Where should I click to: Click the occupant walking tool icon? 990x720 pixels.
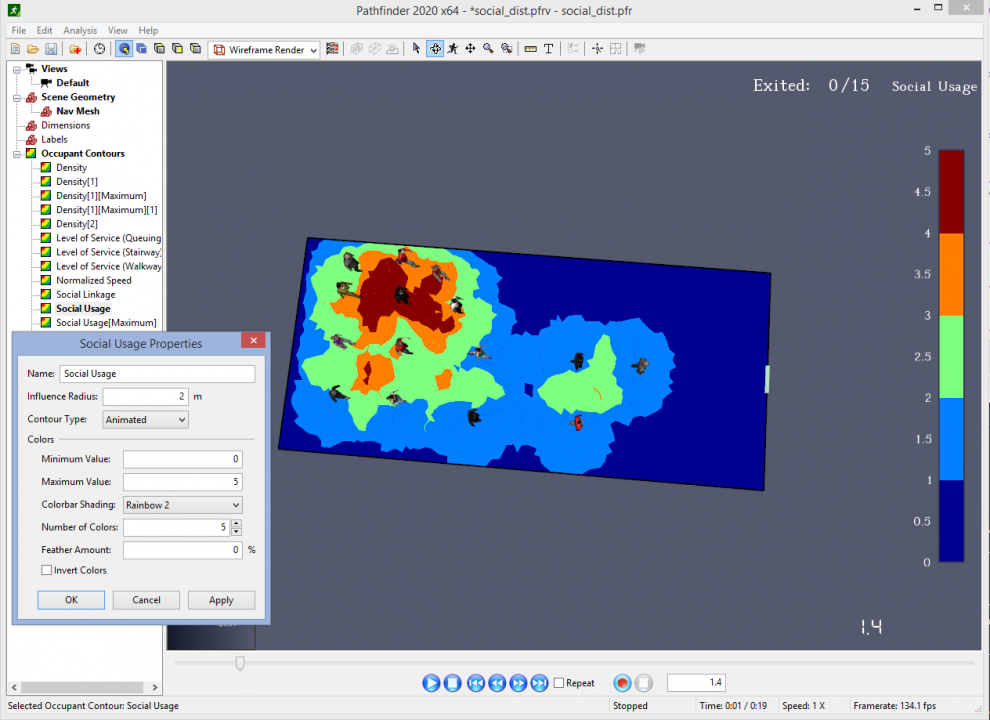point(453,48)
